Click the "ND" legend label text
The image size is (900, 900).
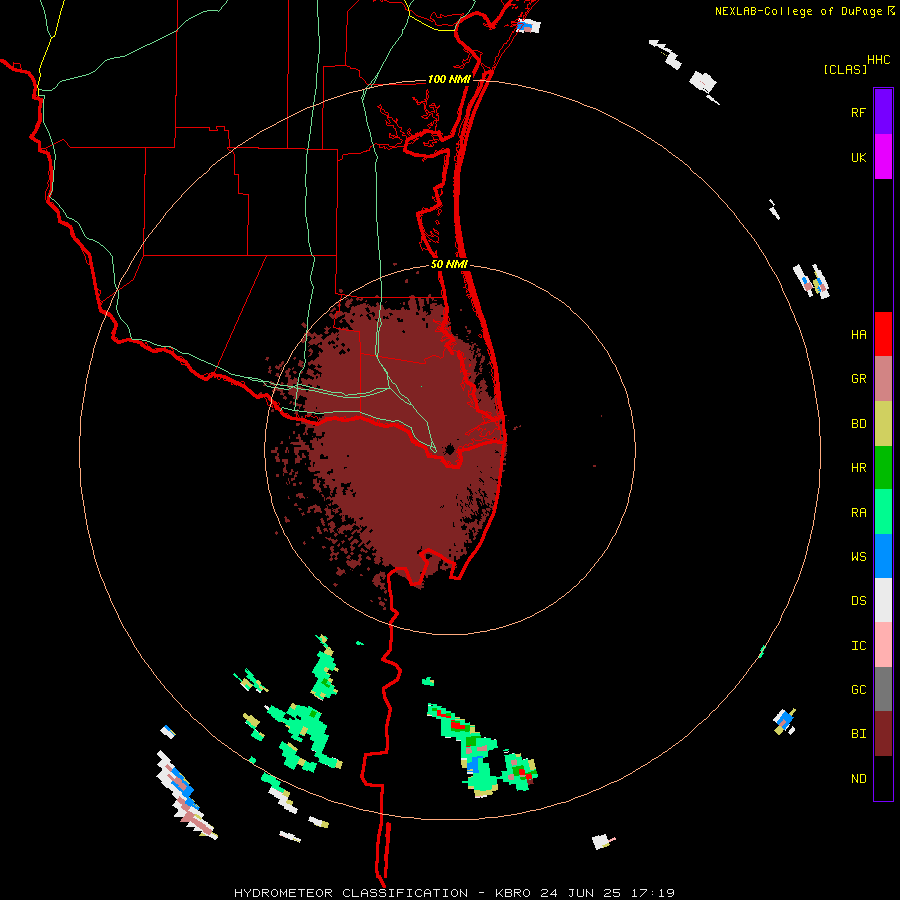858,779
